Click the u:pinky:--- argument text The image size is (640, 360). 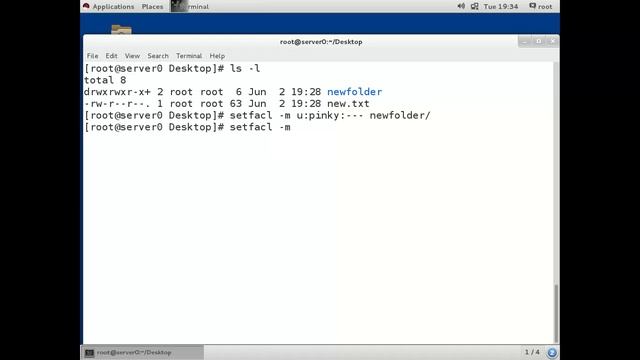[x=330, y=116]
